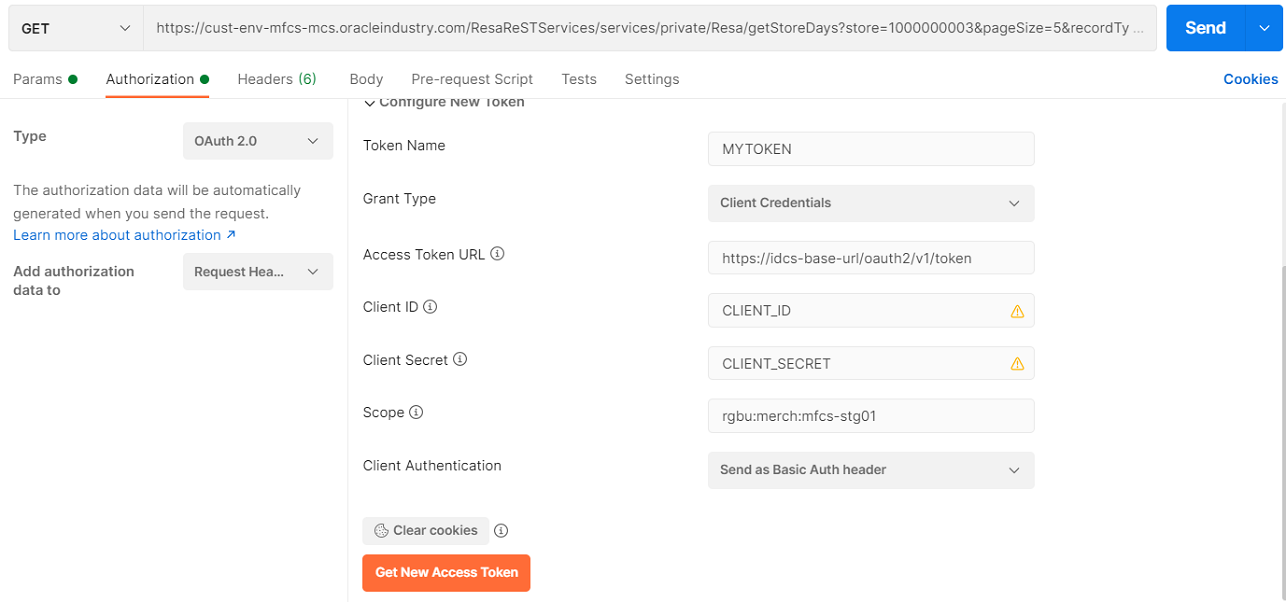This screenshot has height=602, width=1286.
Task: Click the cookie icon on Clear cookies button
Action: [x=379, y=530]
